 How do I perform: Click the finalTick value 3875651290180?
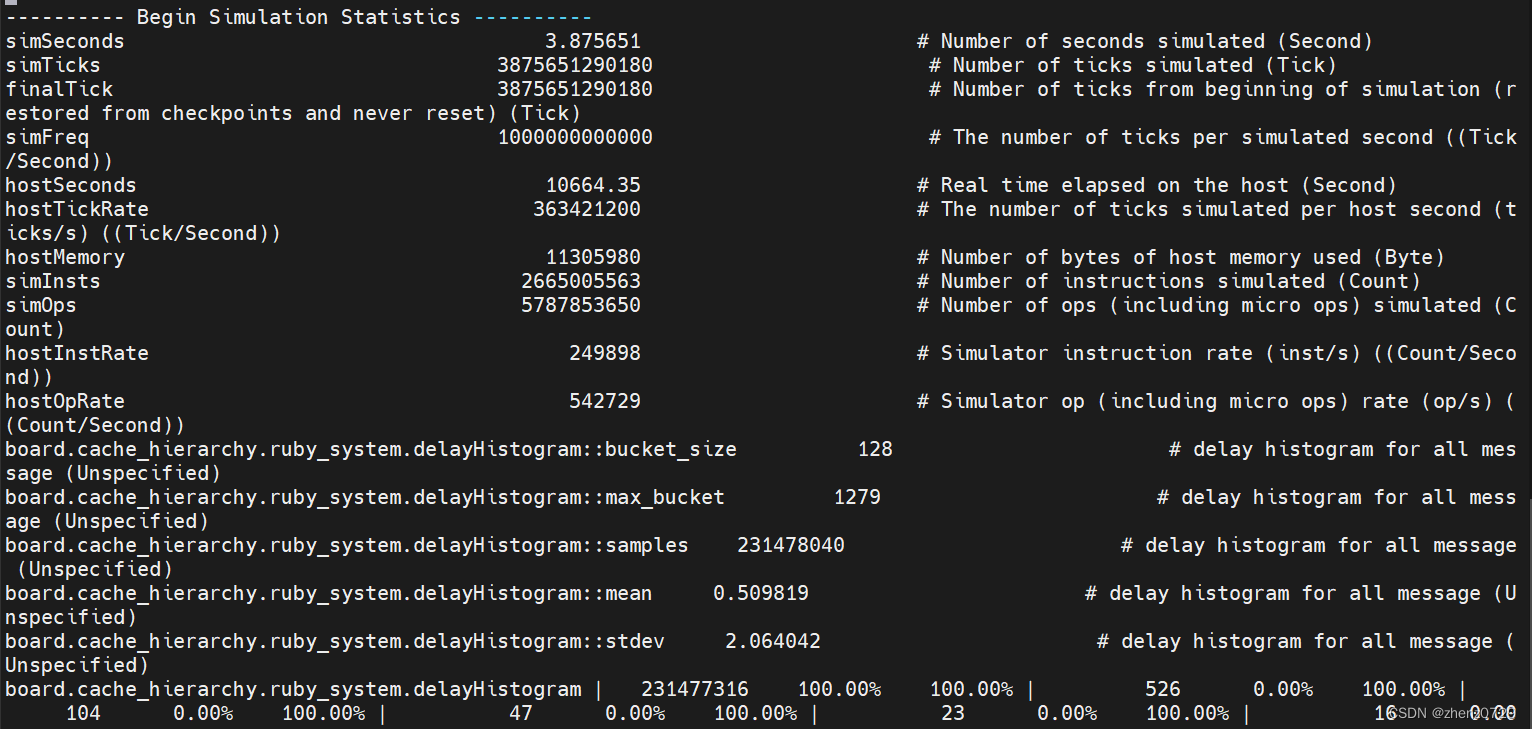click(575, 89)
